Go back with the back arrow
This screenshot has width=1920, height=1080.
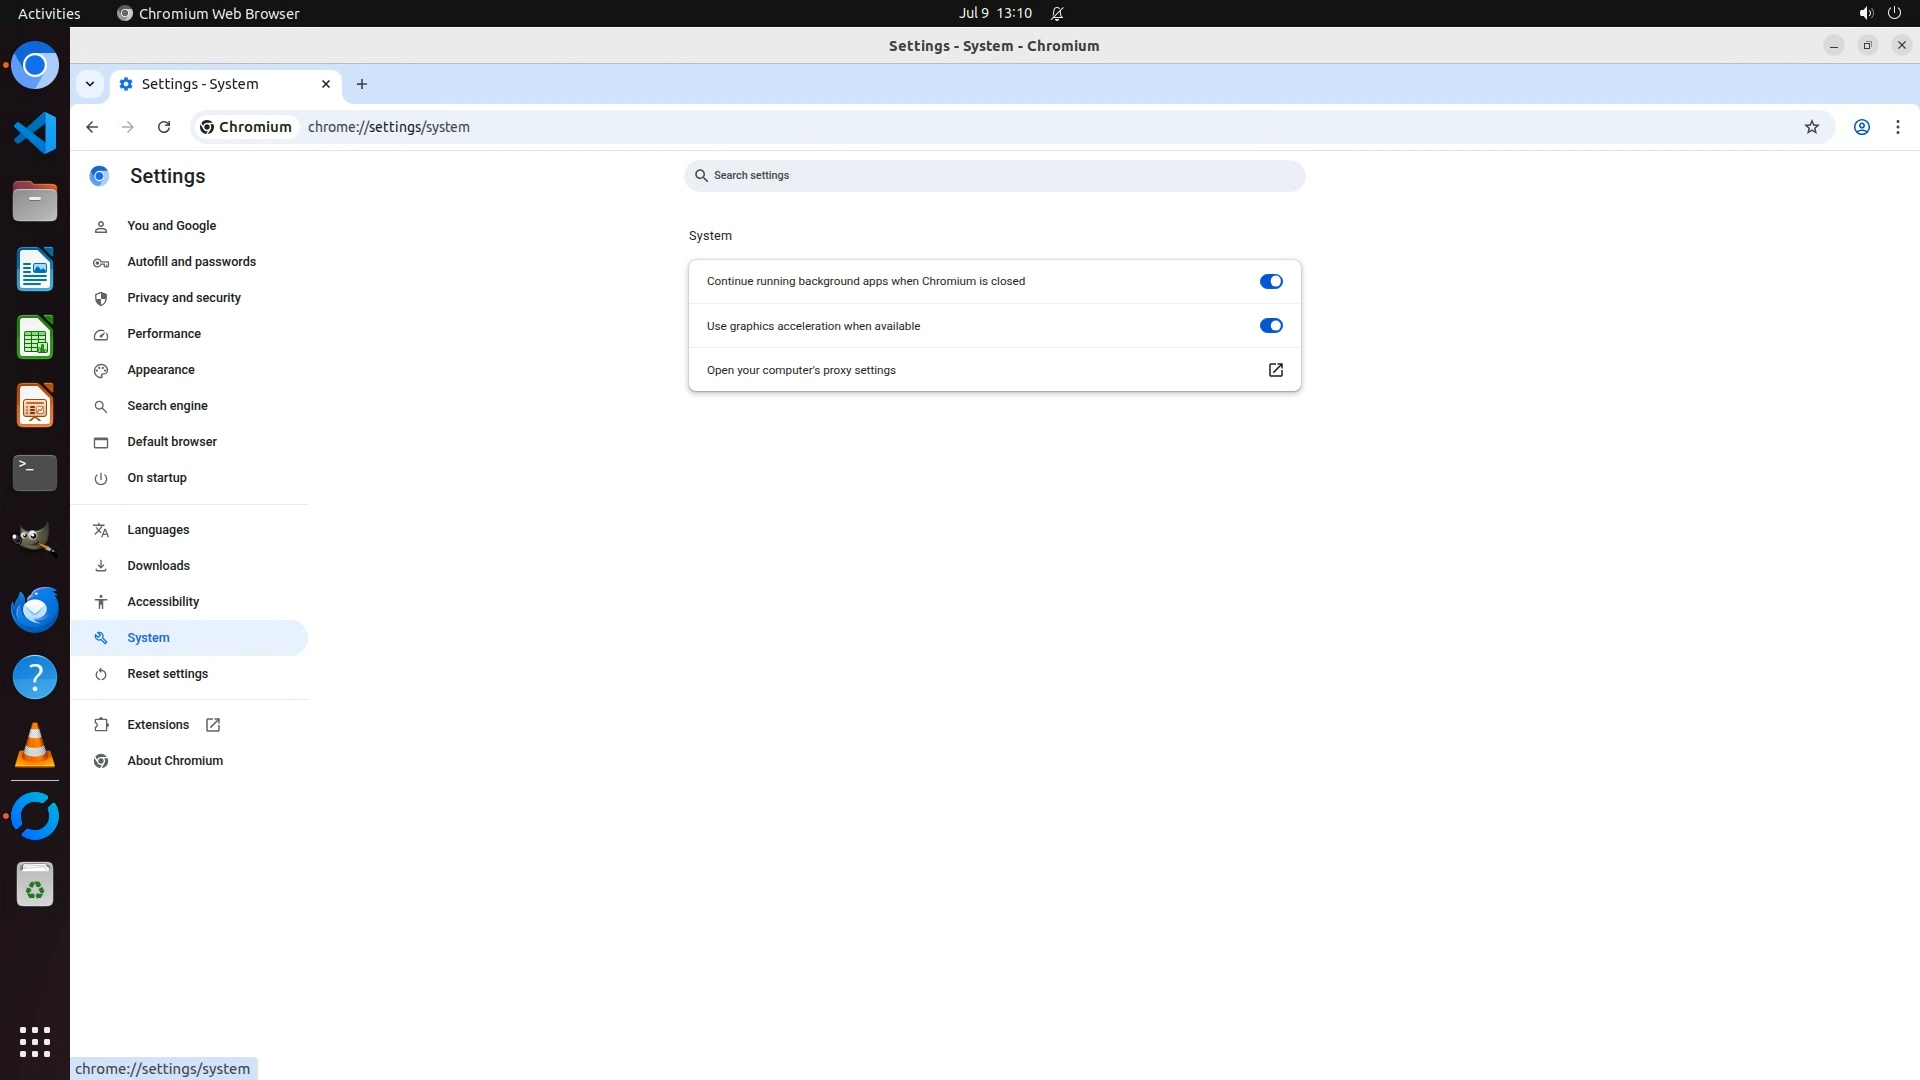coord(92,127)
